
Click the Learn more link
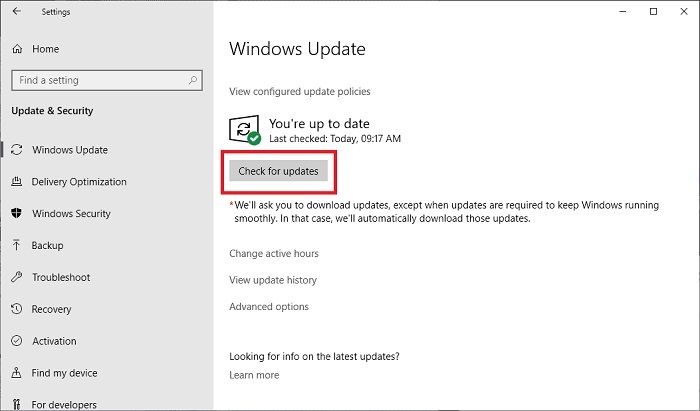click(254, 375)
